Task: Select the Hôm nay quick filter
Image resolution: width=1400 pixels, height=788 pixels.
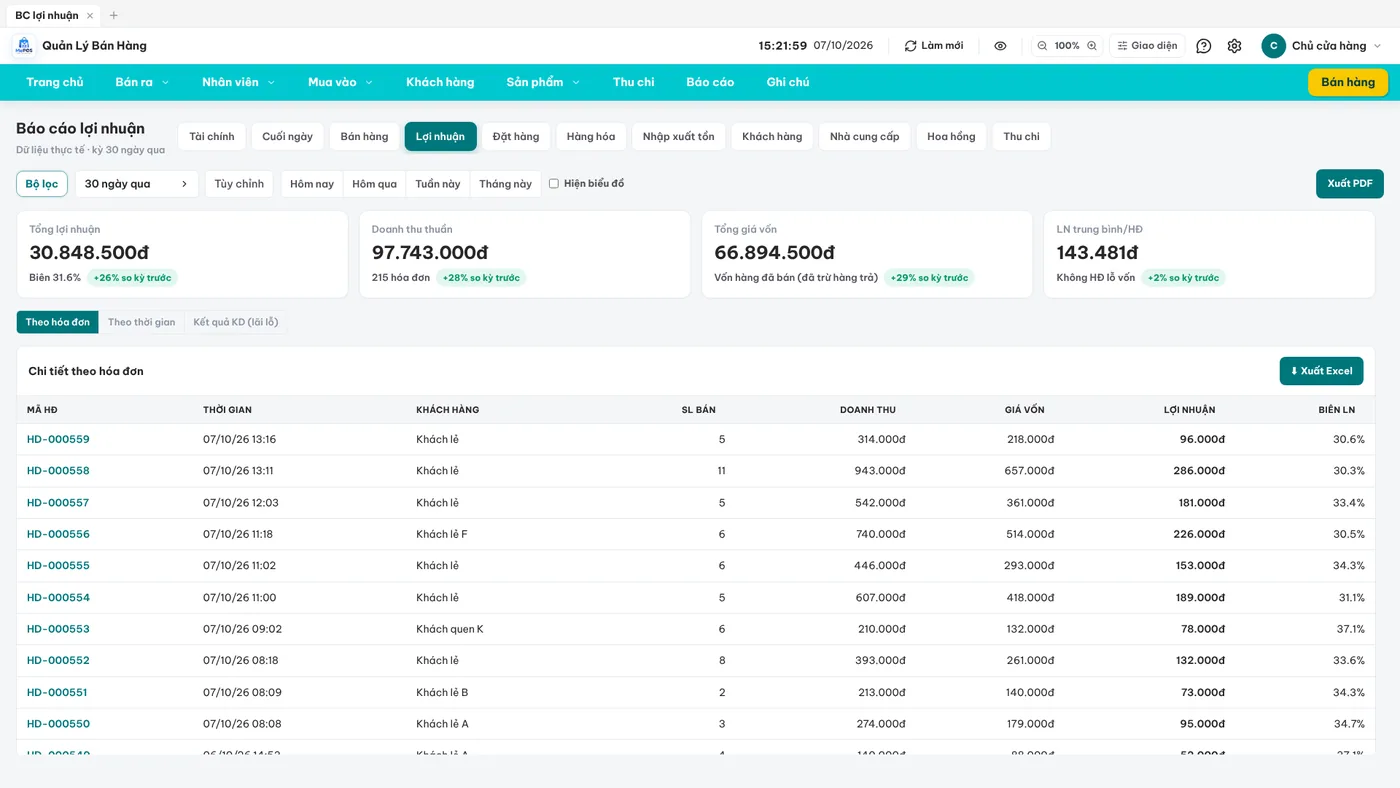Action: 312,184
